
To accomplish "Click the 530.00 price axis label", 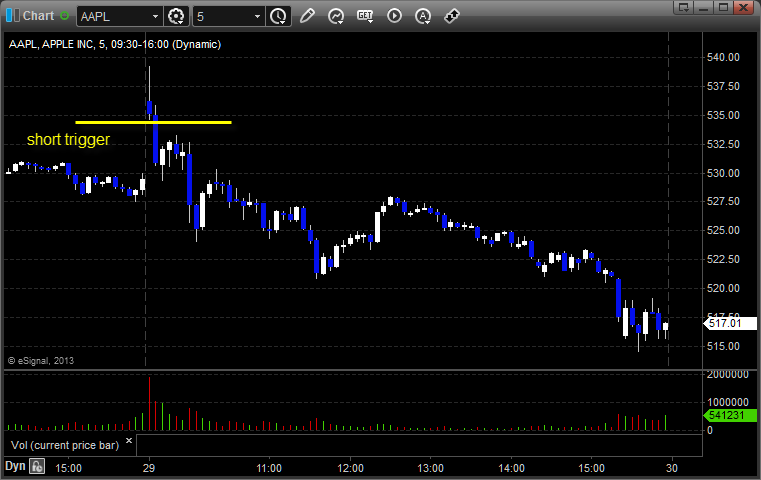I will 723,173.
